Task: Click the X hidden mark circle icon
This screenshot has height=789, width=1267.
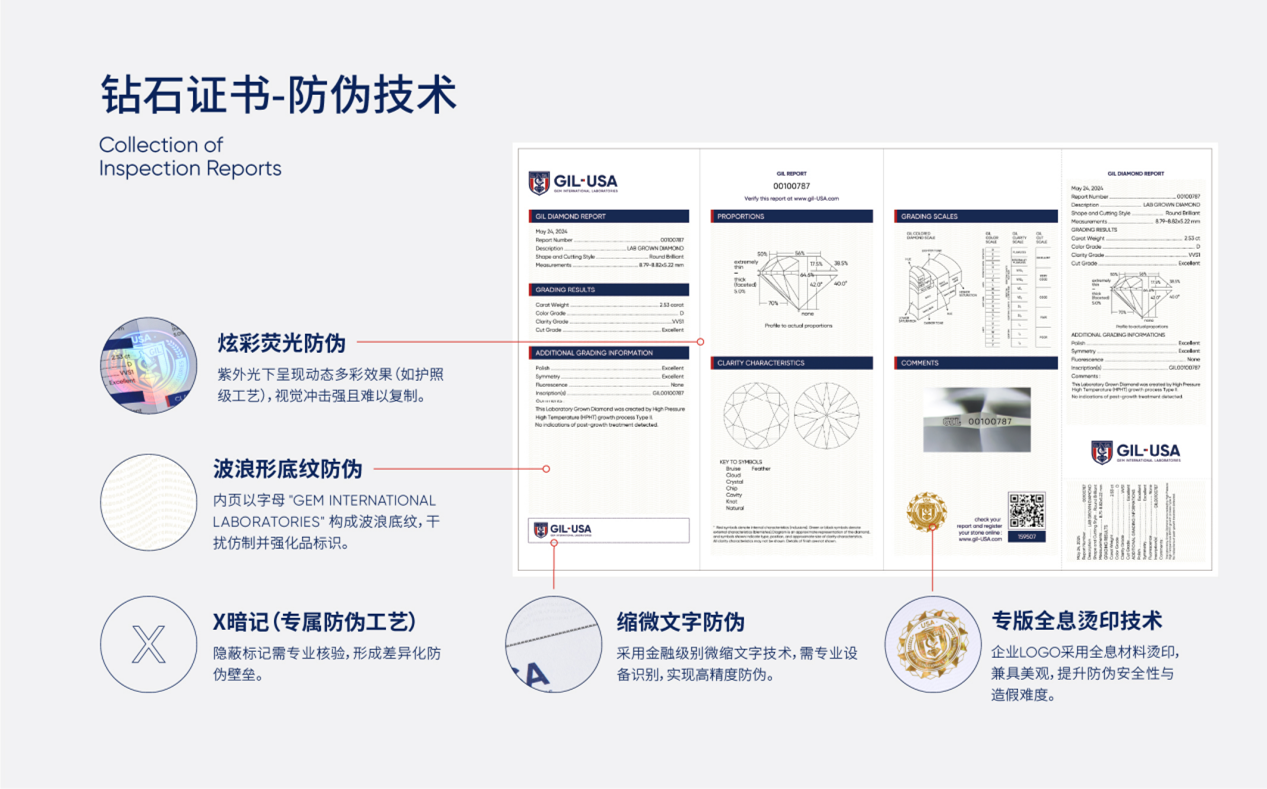Action: point(149,645)
